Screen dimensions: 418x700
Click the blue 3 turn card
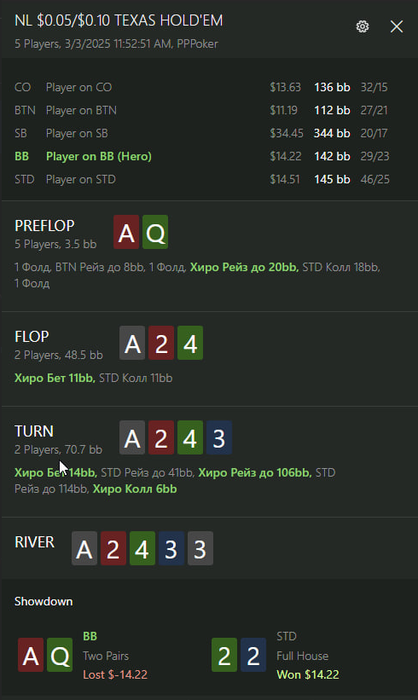(219, 438)
